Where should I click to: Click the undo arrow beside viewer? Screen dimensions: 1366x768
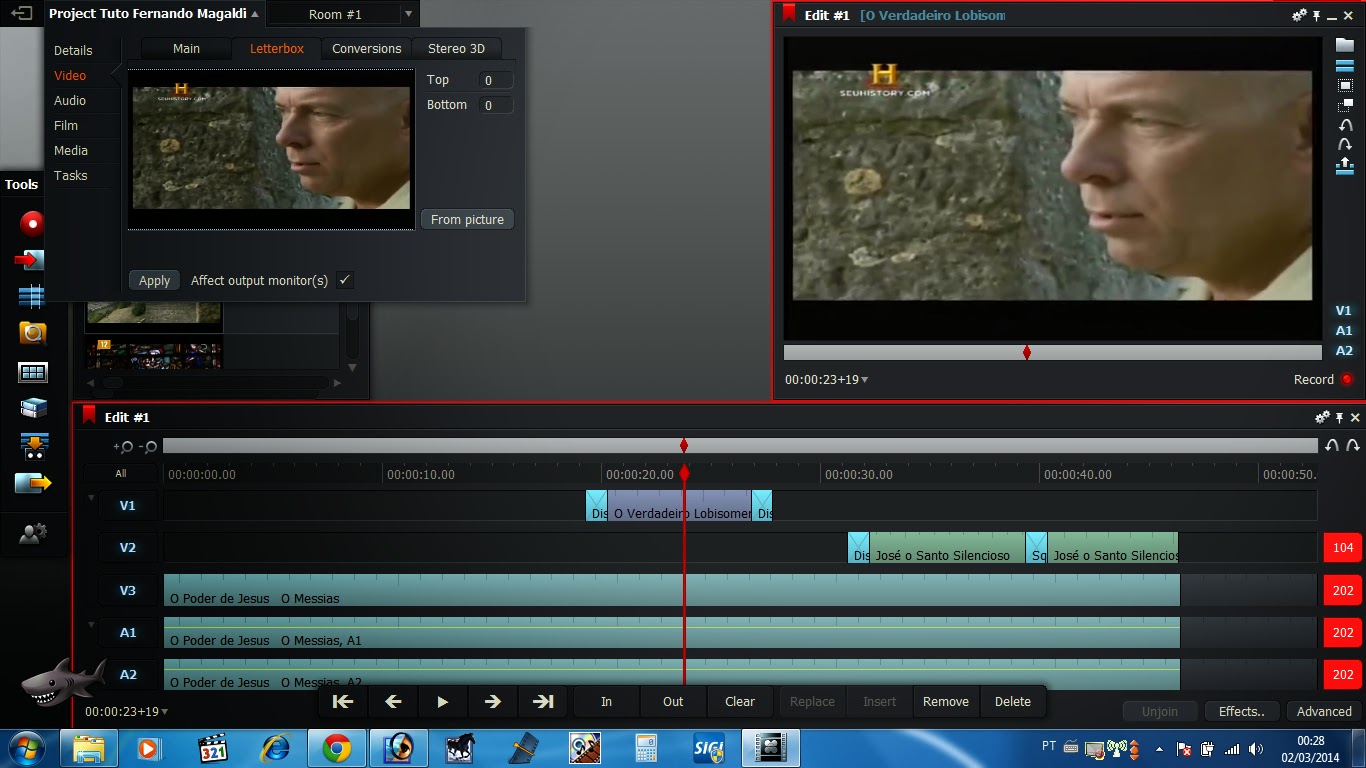1345,126
